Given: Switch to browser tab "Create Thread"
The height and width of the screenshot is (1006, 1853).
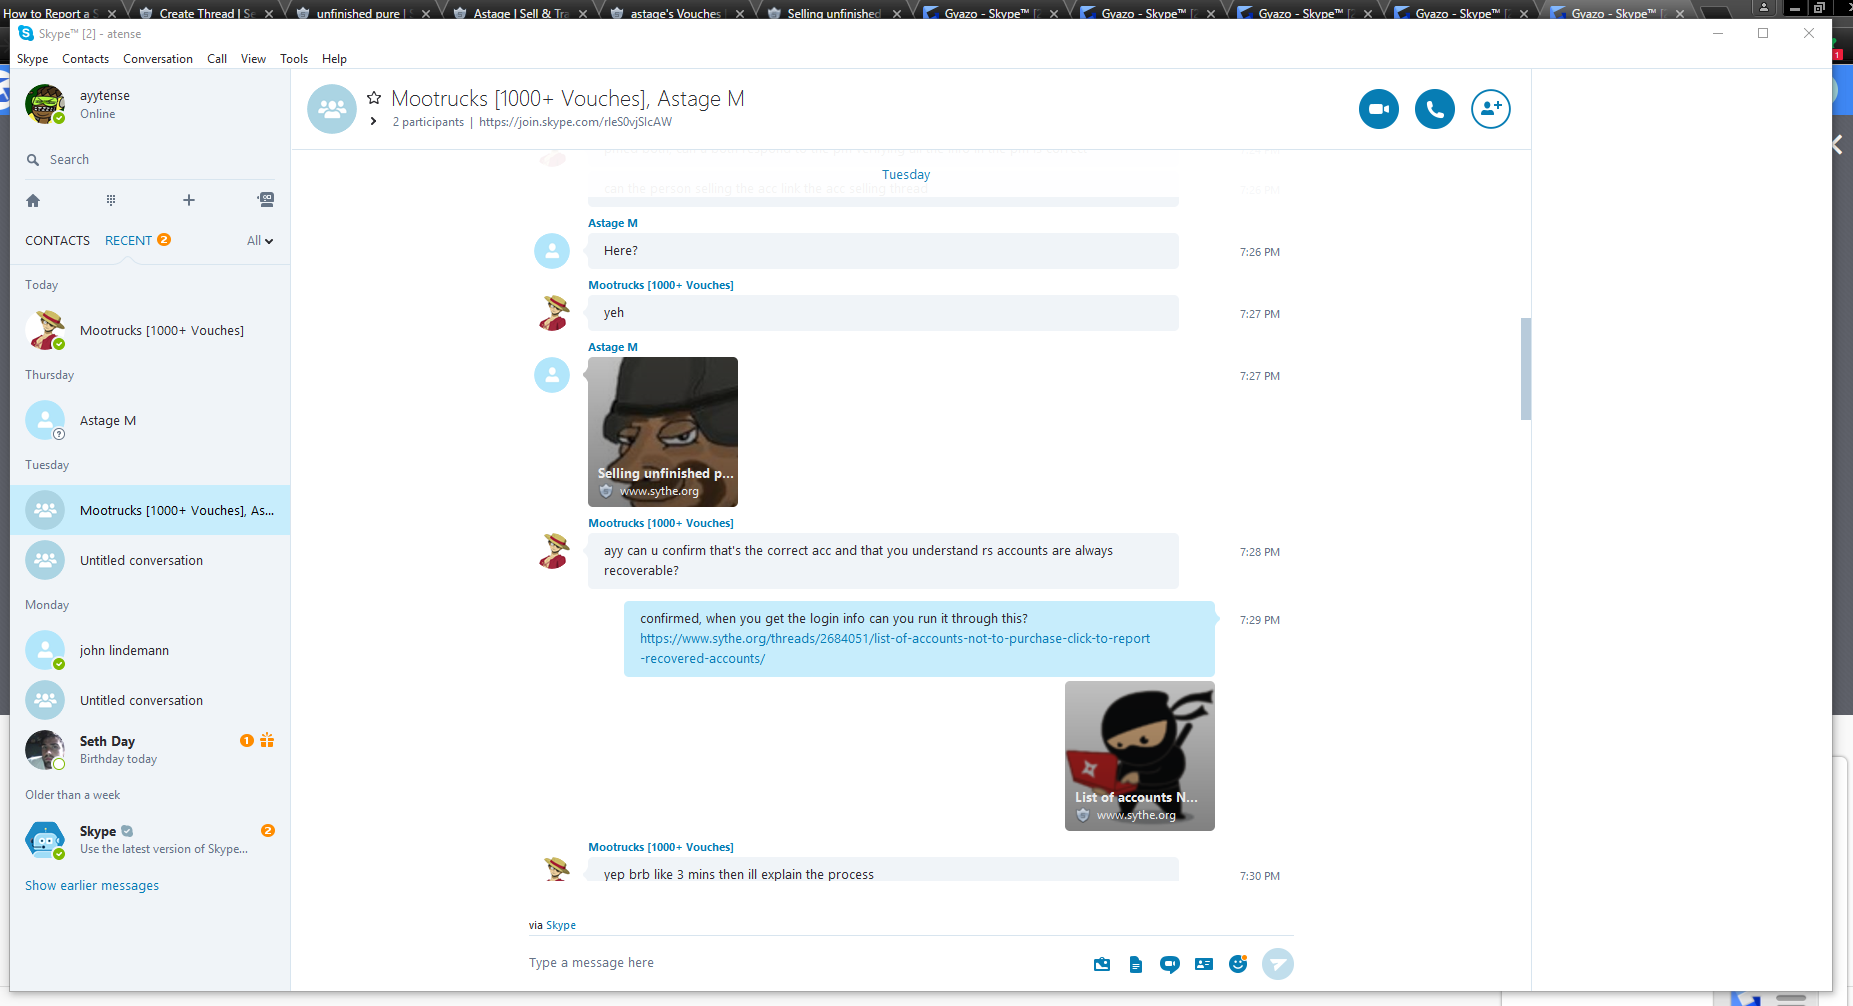Looking at the screenshot, I should [x=206, y=11].
